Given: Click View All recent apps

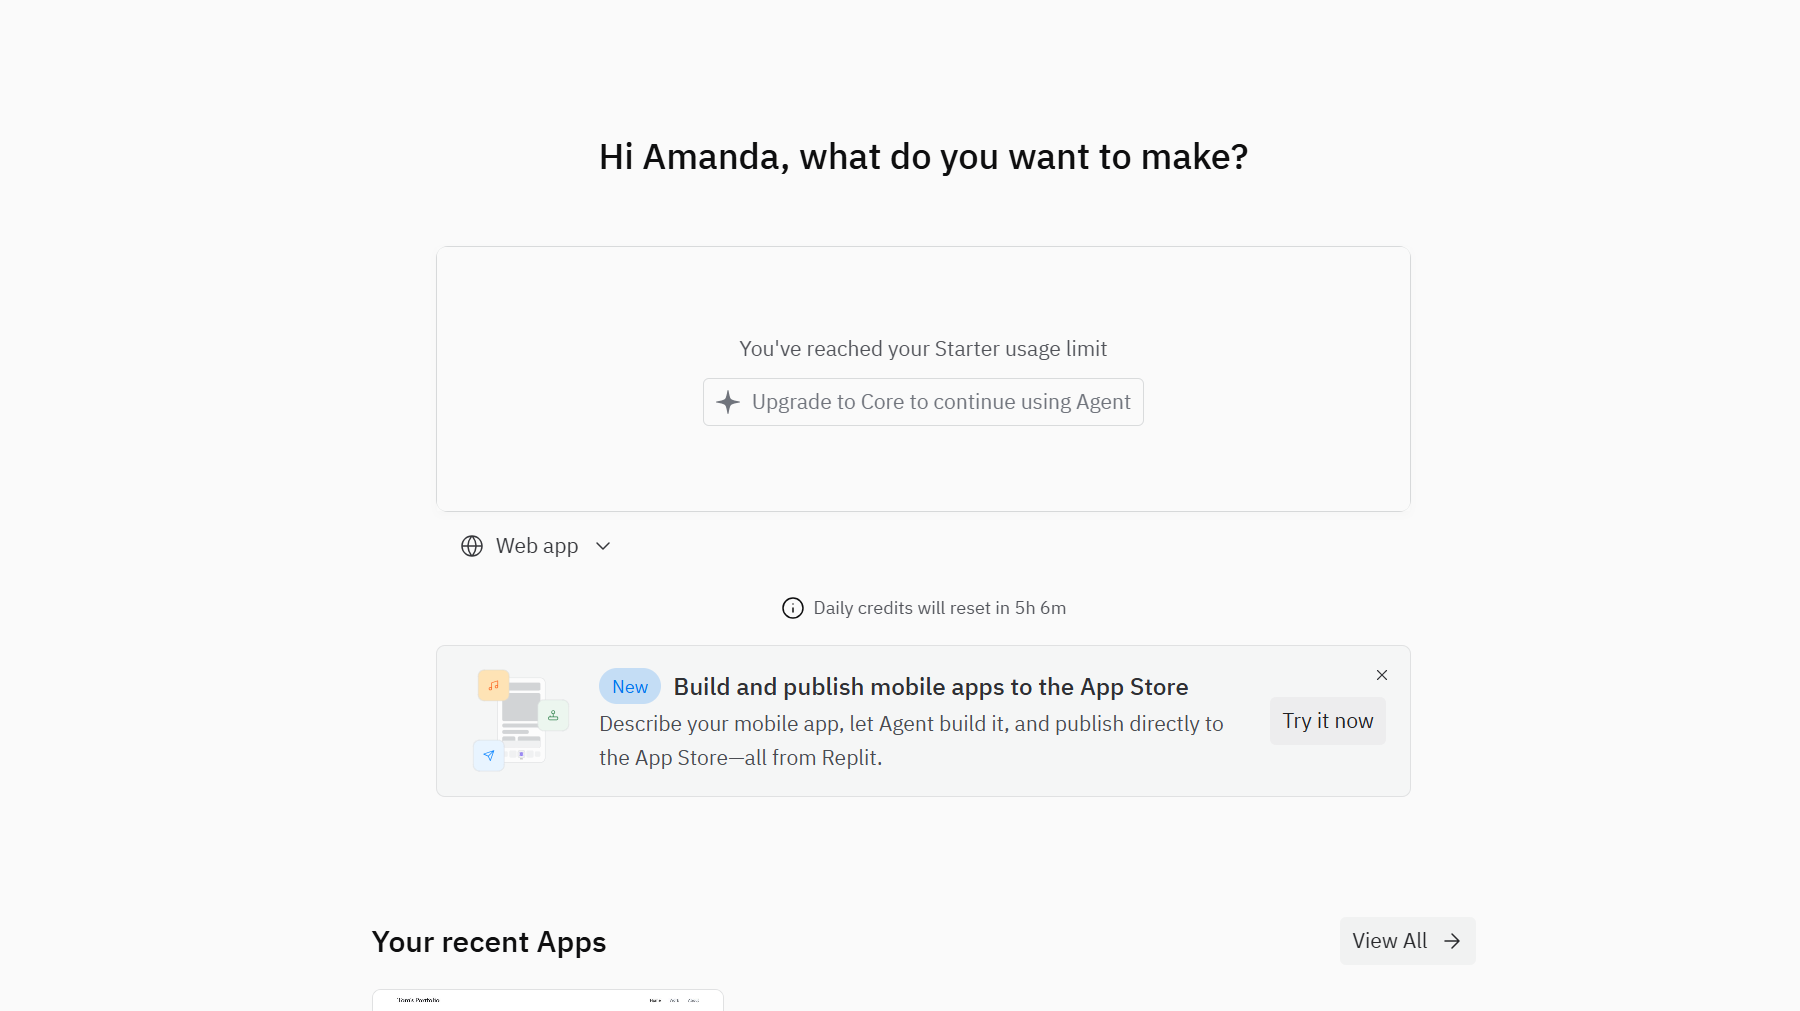Looking at the screenshot, I should point(1390,941).
